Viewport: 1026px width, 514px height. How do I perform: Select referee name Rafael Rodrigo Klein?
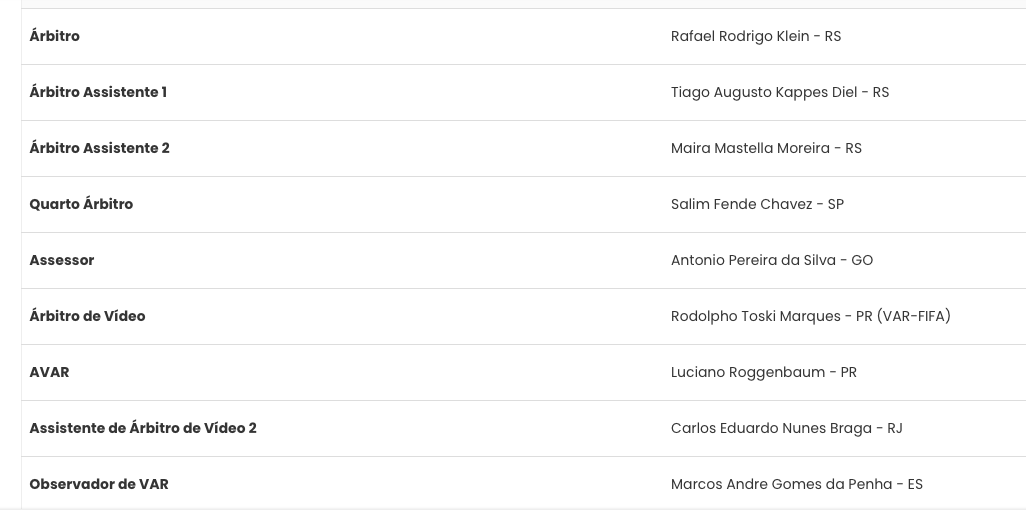(740, 36)
